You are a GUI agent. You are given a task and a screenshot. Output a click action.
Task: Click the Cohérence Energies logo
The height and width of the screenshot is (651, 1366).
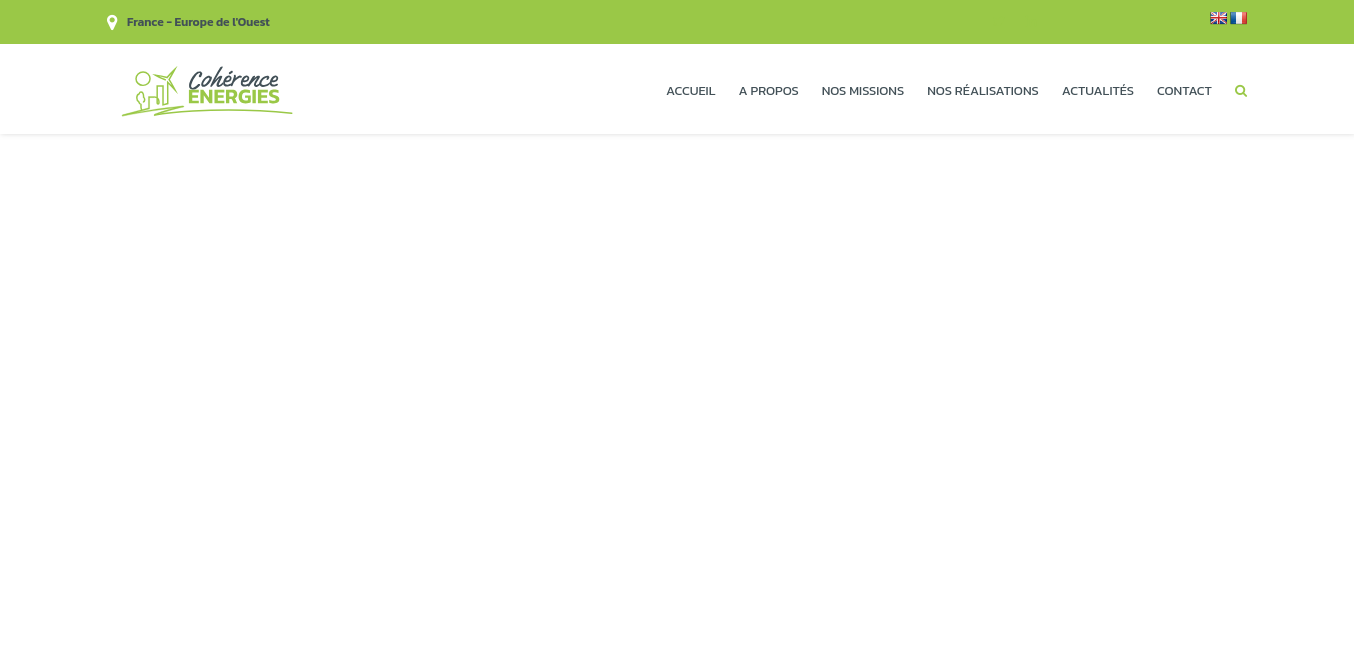click(207, 91)
